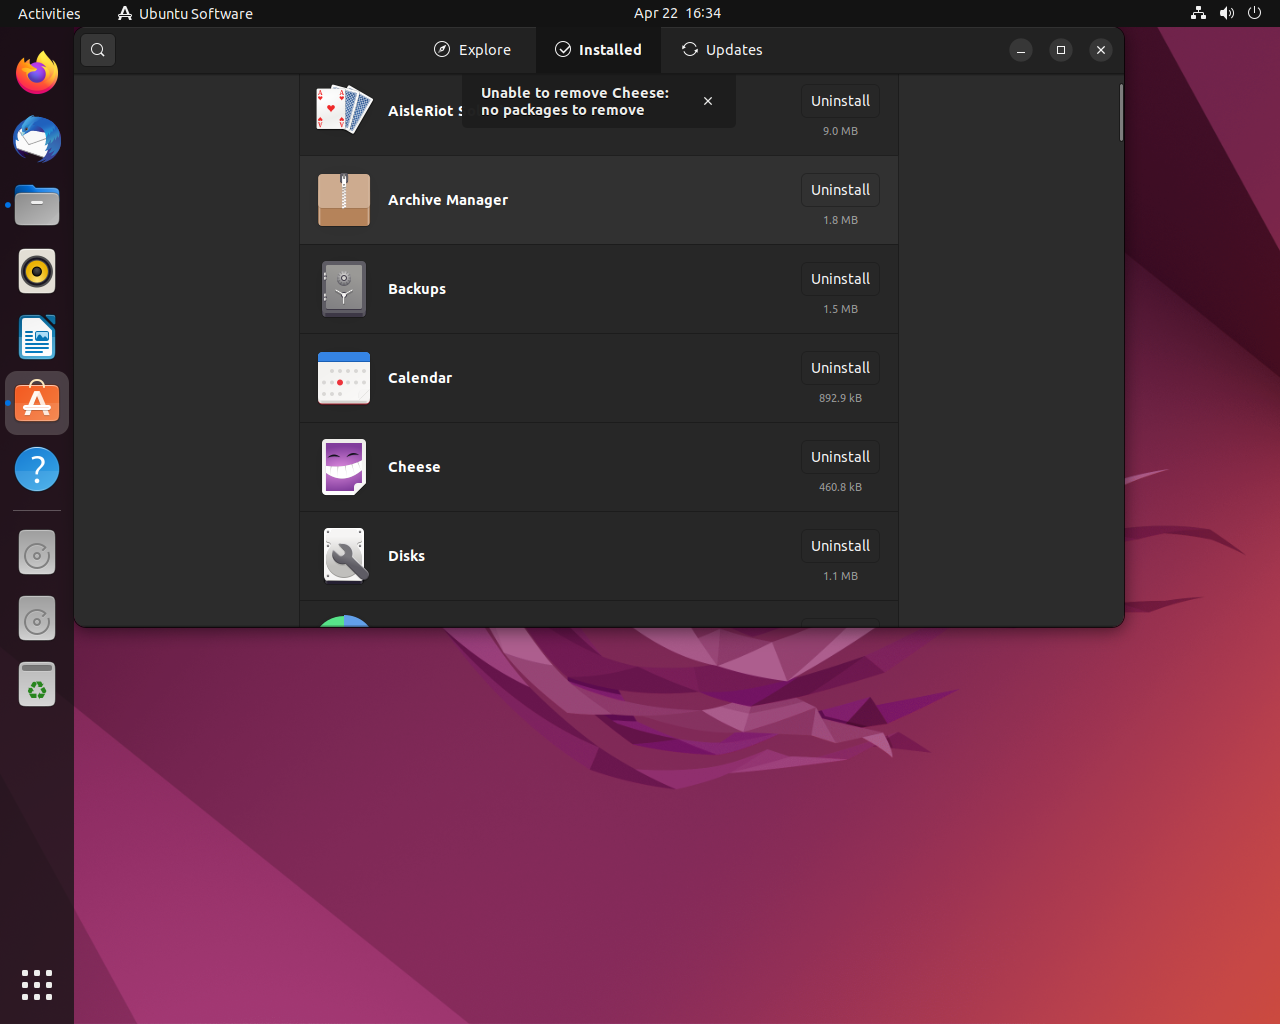Click the first disc drive dock icon

click(x=37, y=553)
